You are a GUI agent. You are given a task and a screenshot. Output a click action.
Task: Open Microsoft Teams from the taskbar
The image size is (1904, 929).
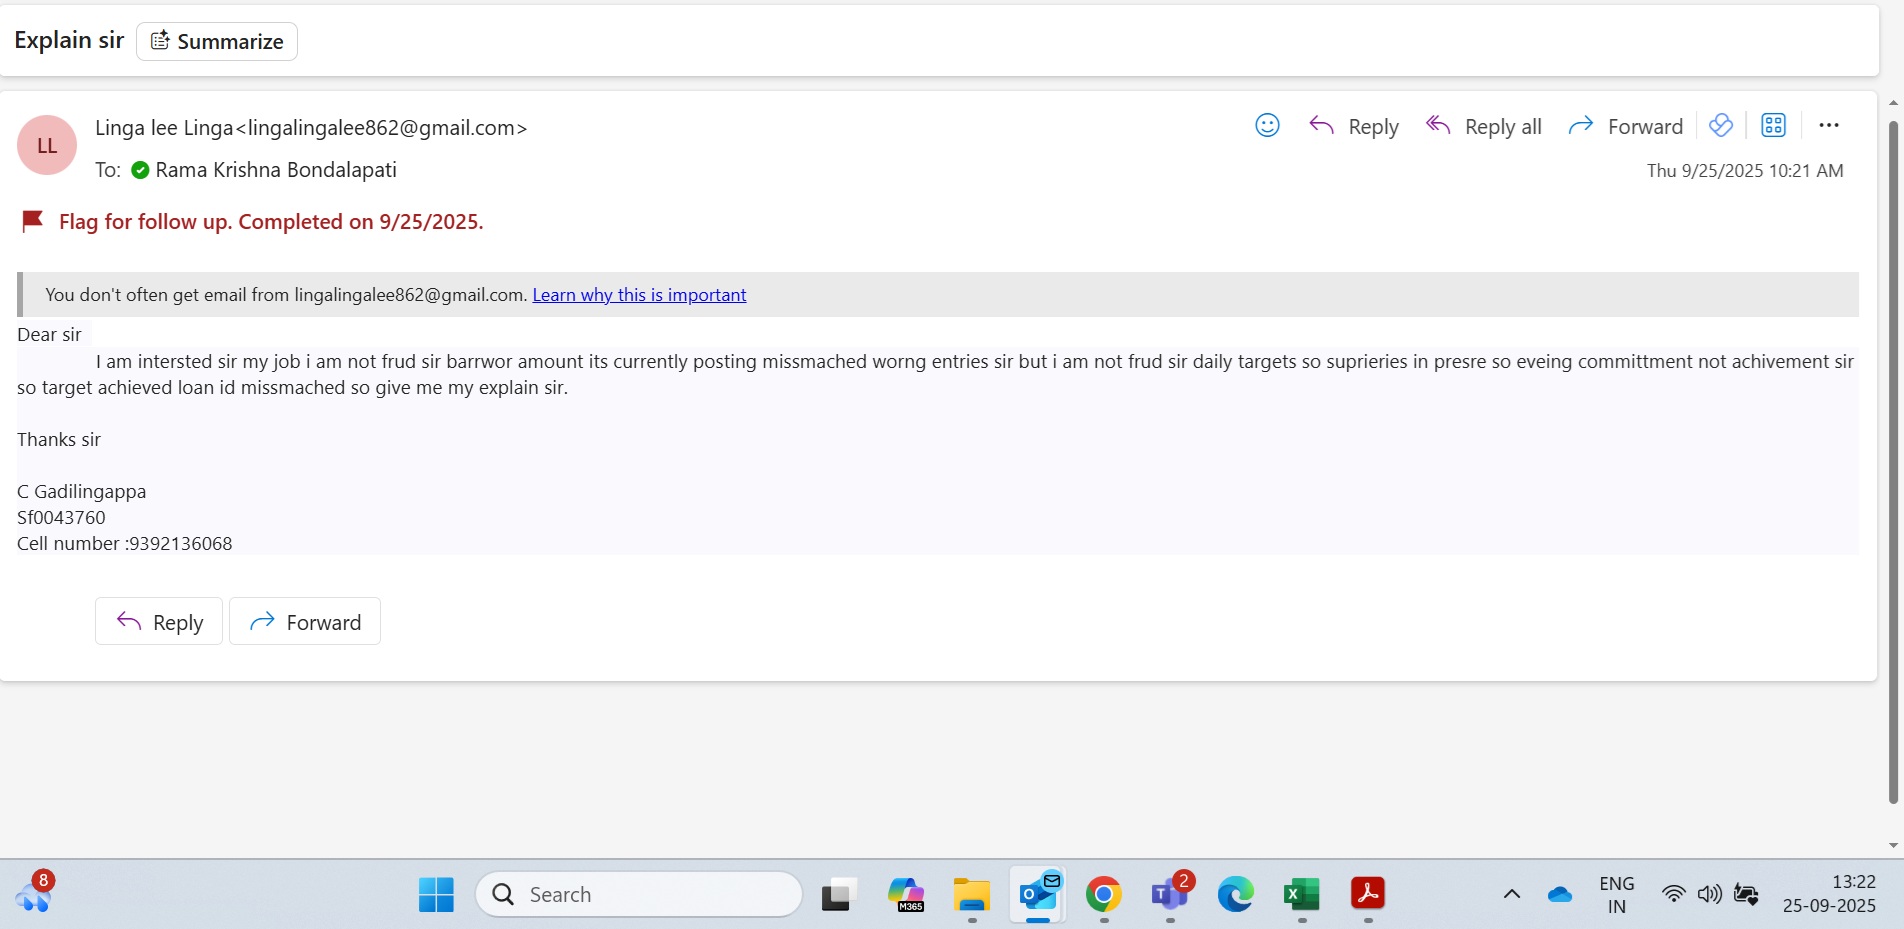click(1169, 894)
